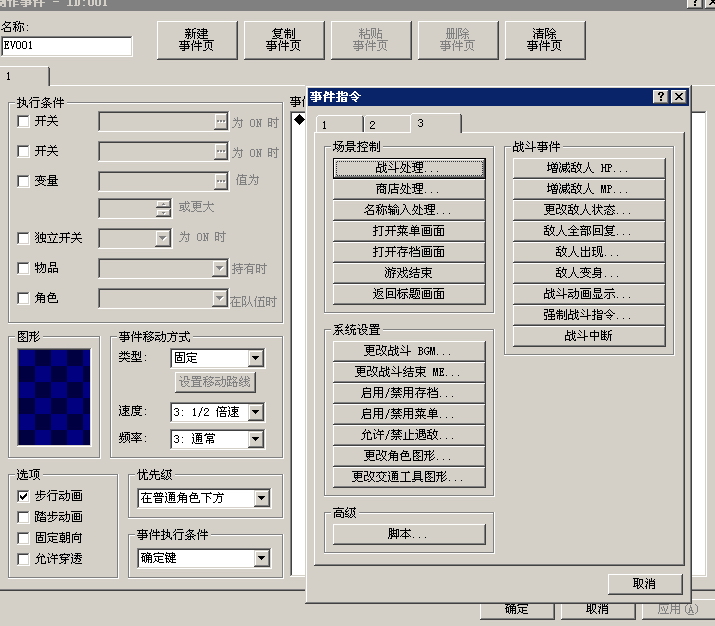Open the 速度 dropdown
Image resolution: width=715 pixels, height=626 pixels.
217,412
